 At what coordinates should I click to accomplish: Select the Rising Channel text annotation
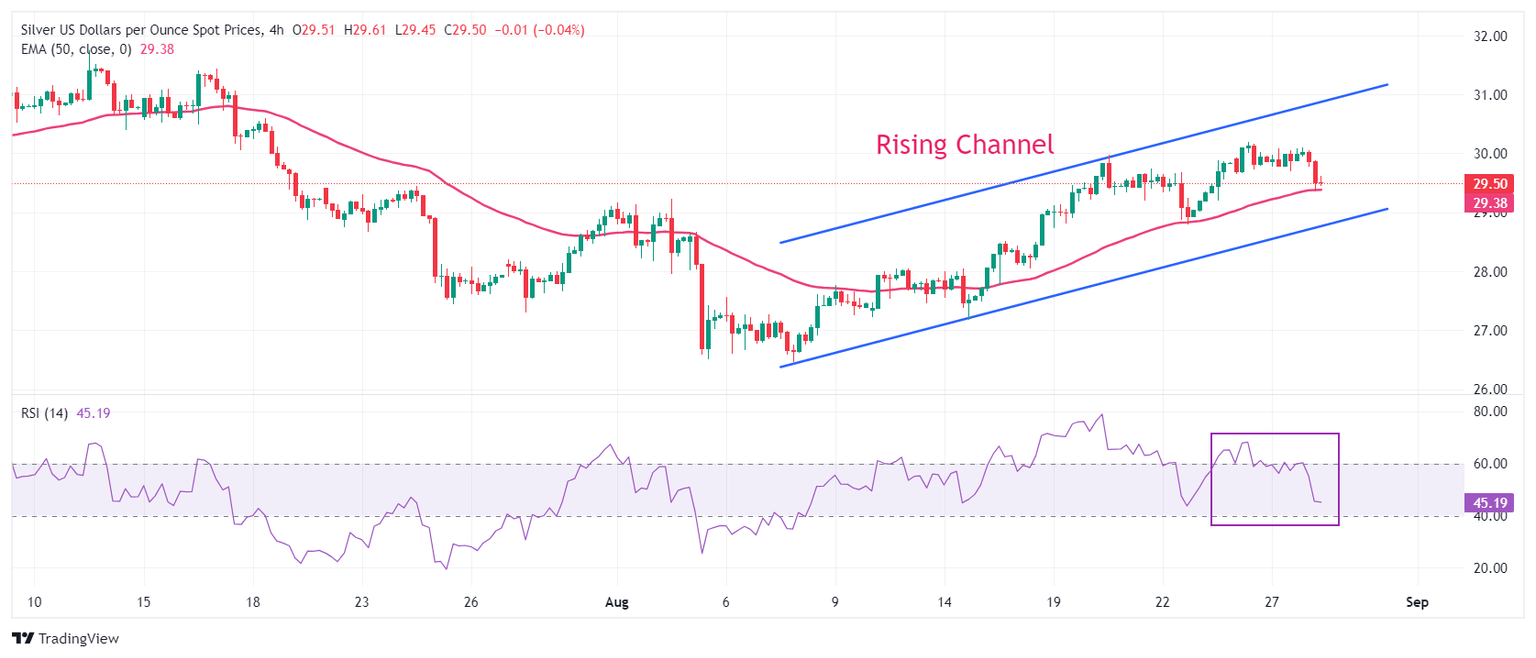coord(964,145)
